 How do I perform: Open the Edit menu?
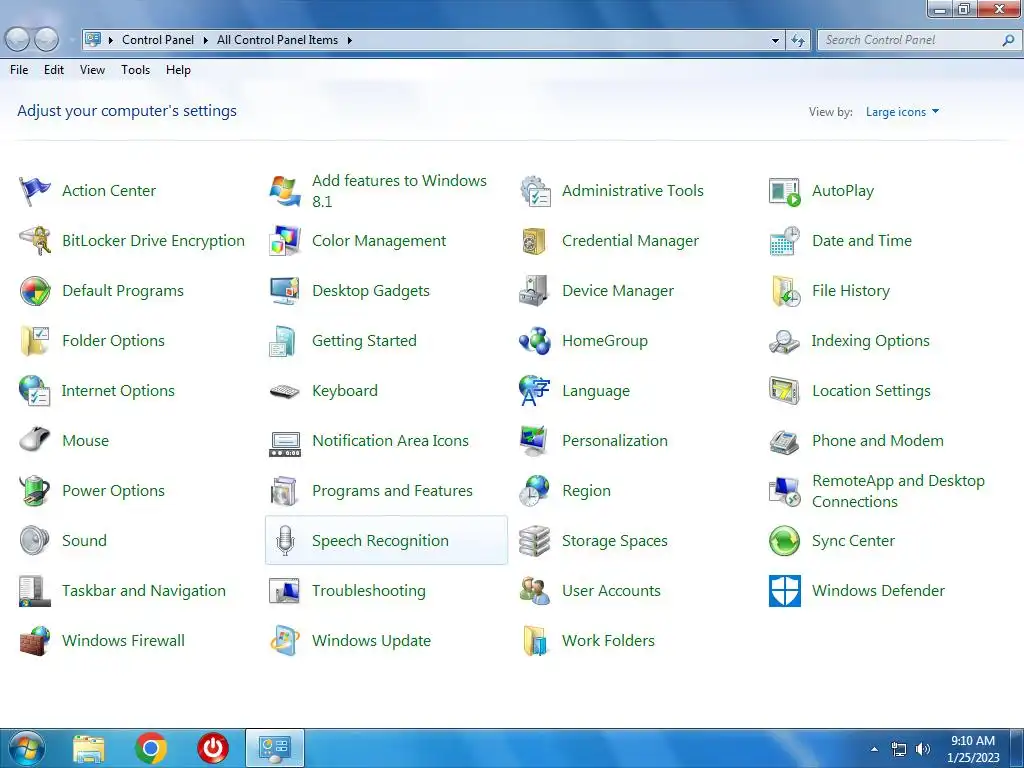coord(54,70)
